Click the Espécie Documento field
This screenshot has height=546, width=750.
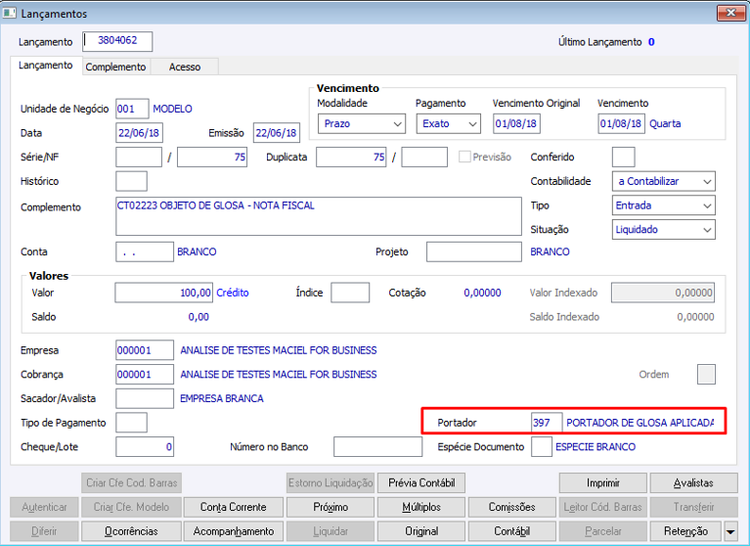pos(541,447)
